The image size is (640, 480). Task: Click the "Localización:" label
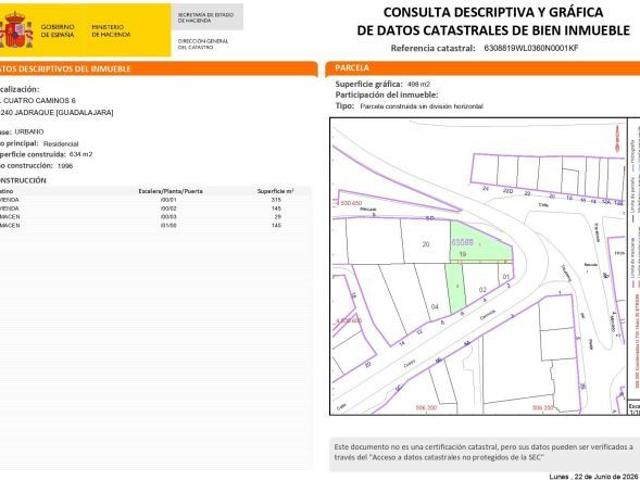tap(20, 89)
